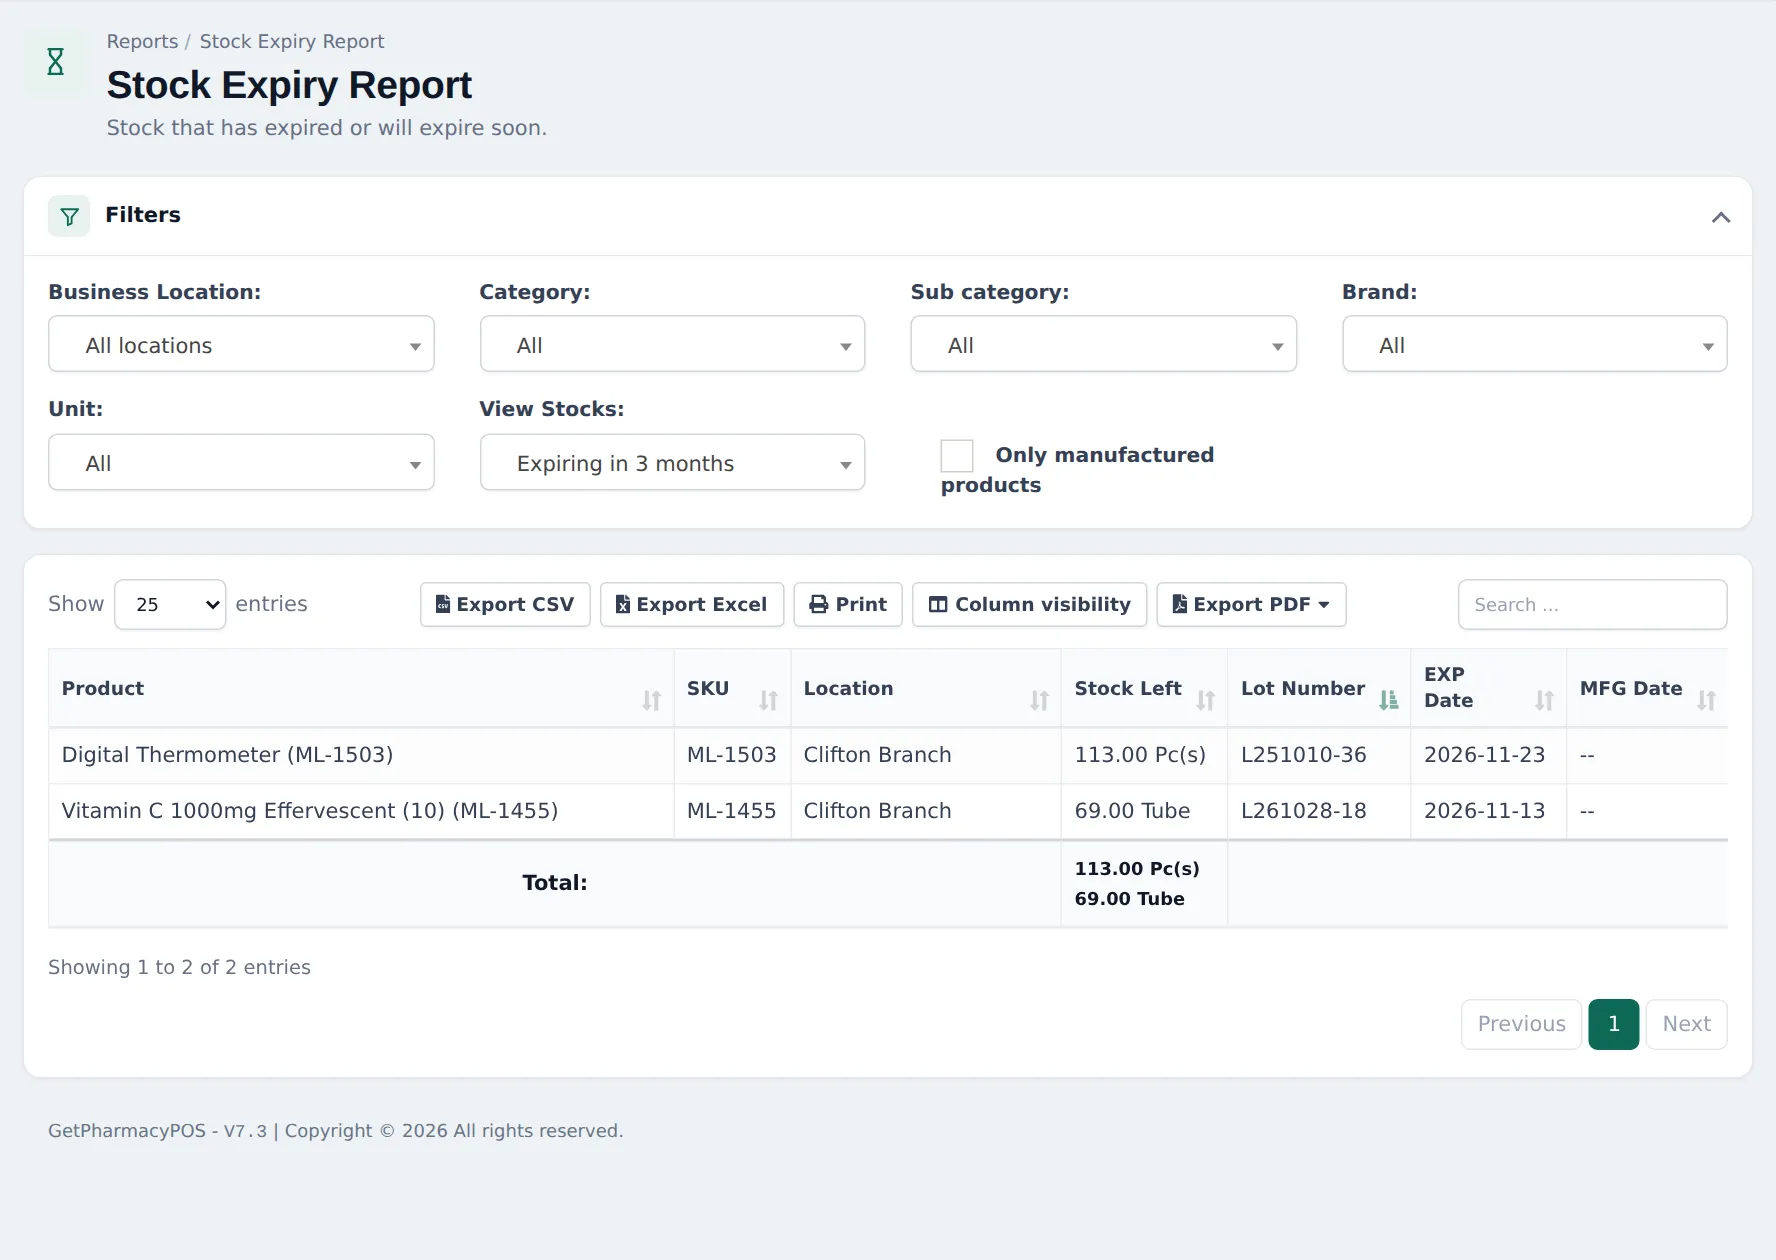
Task: Click the green funnel Filters icon
Action: [69, 216]
